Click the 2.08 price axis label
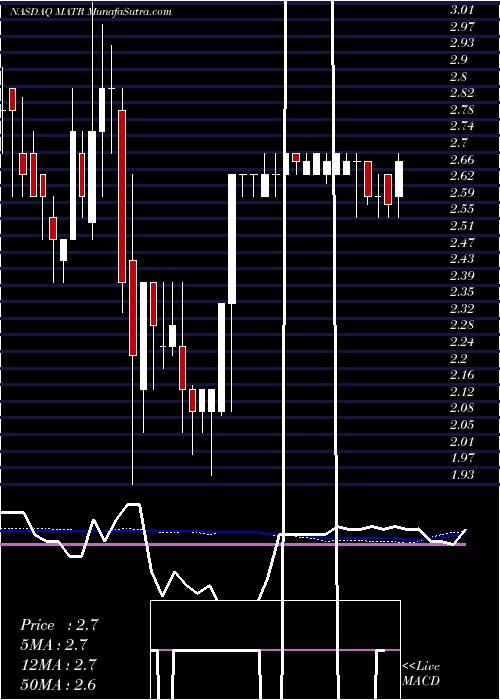 coord(462,408)
